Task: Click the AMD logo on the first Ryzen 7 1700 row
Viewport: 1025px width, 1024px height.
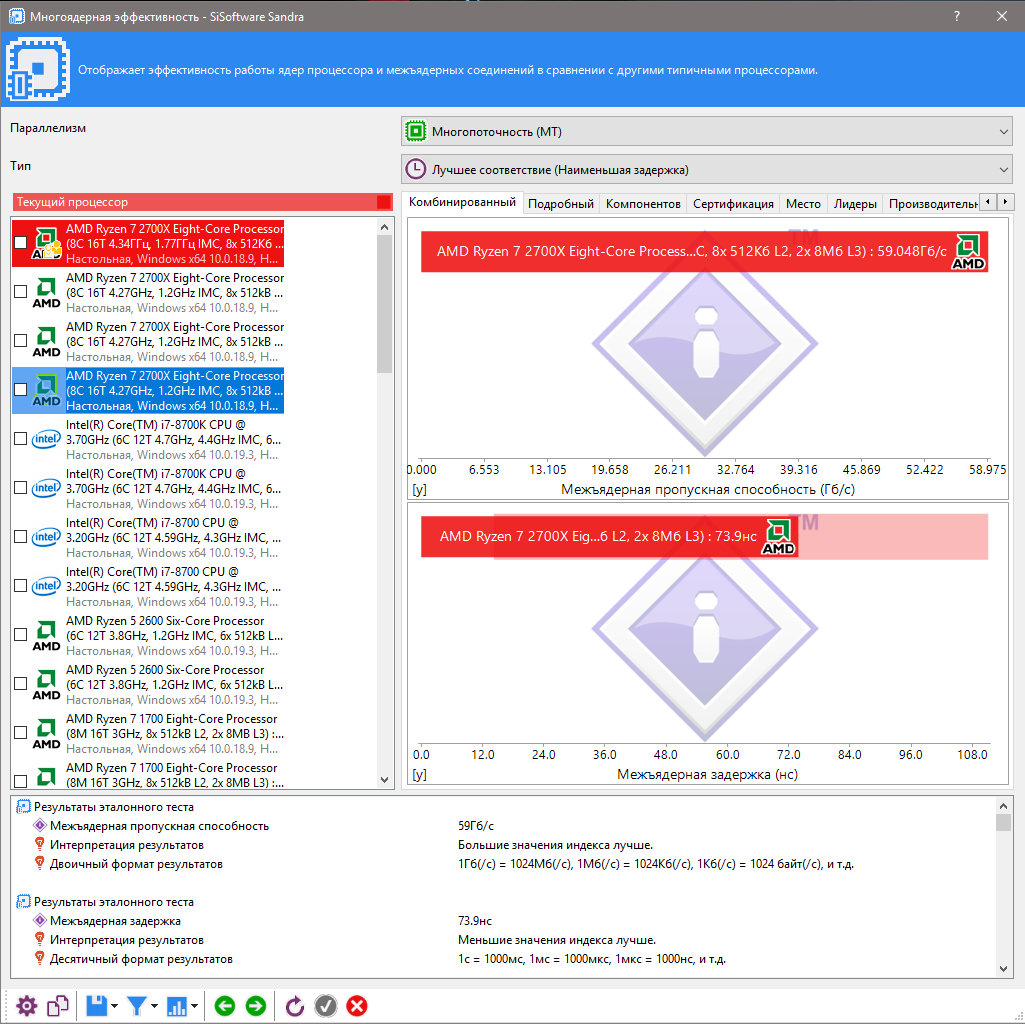Action: (46, 734)
